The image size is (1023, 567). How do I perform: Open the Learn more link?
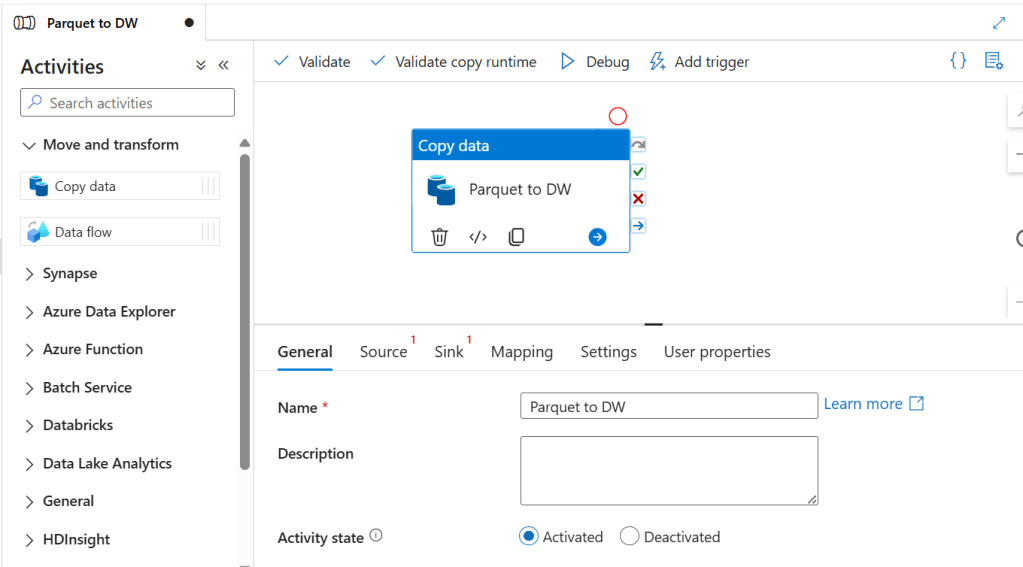coord(872,404)
